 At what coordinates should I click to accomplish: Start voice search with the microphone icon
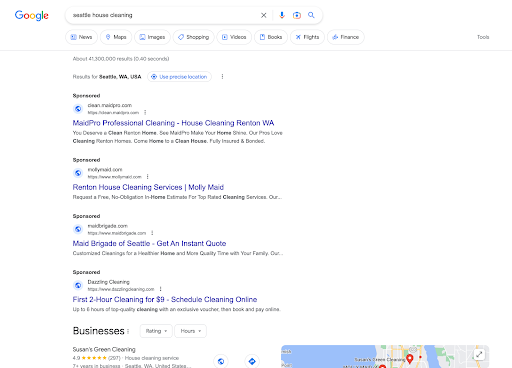[282, 15]
